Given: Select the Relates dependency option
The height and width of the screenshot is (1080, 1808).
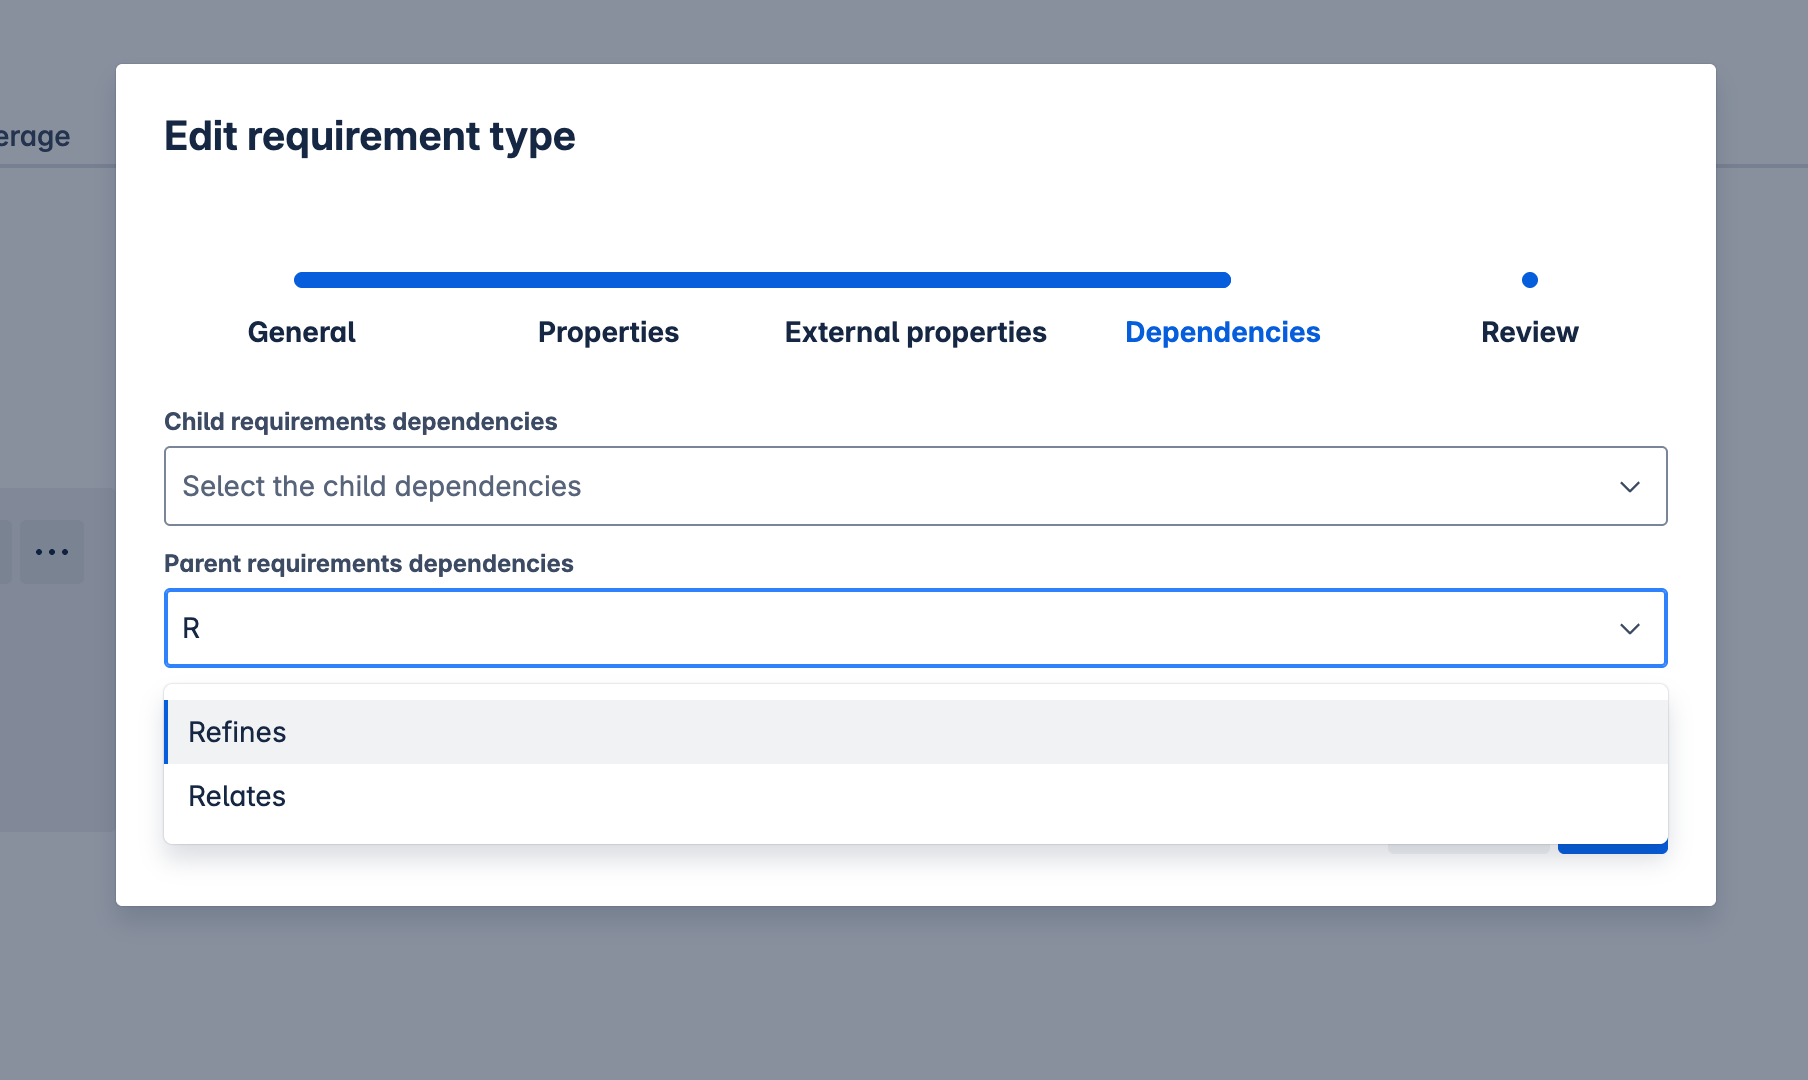Looking at the screenshot, I should [236, 796].
